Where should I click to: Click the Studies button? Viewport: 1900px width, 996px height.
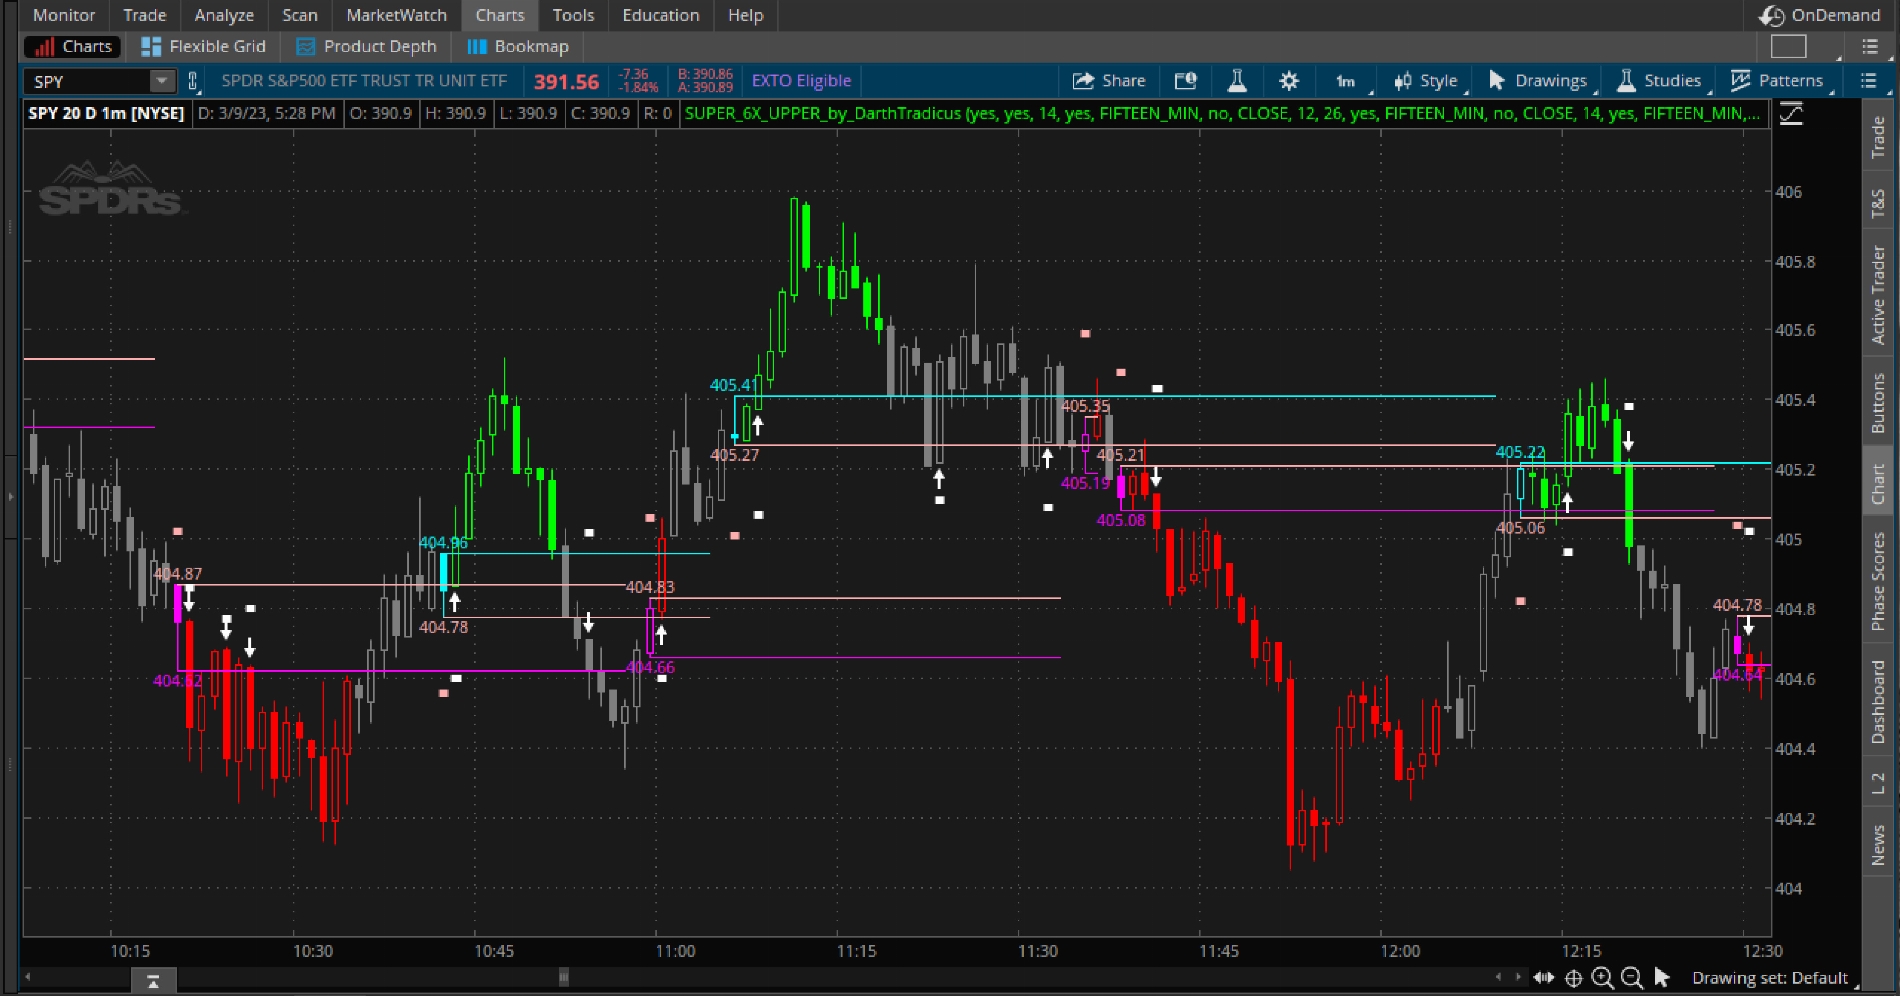(x=1659, y=81)
